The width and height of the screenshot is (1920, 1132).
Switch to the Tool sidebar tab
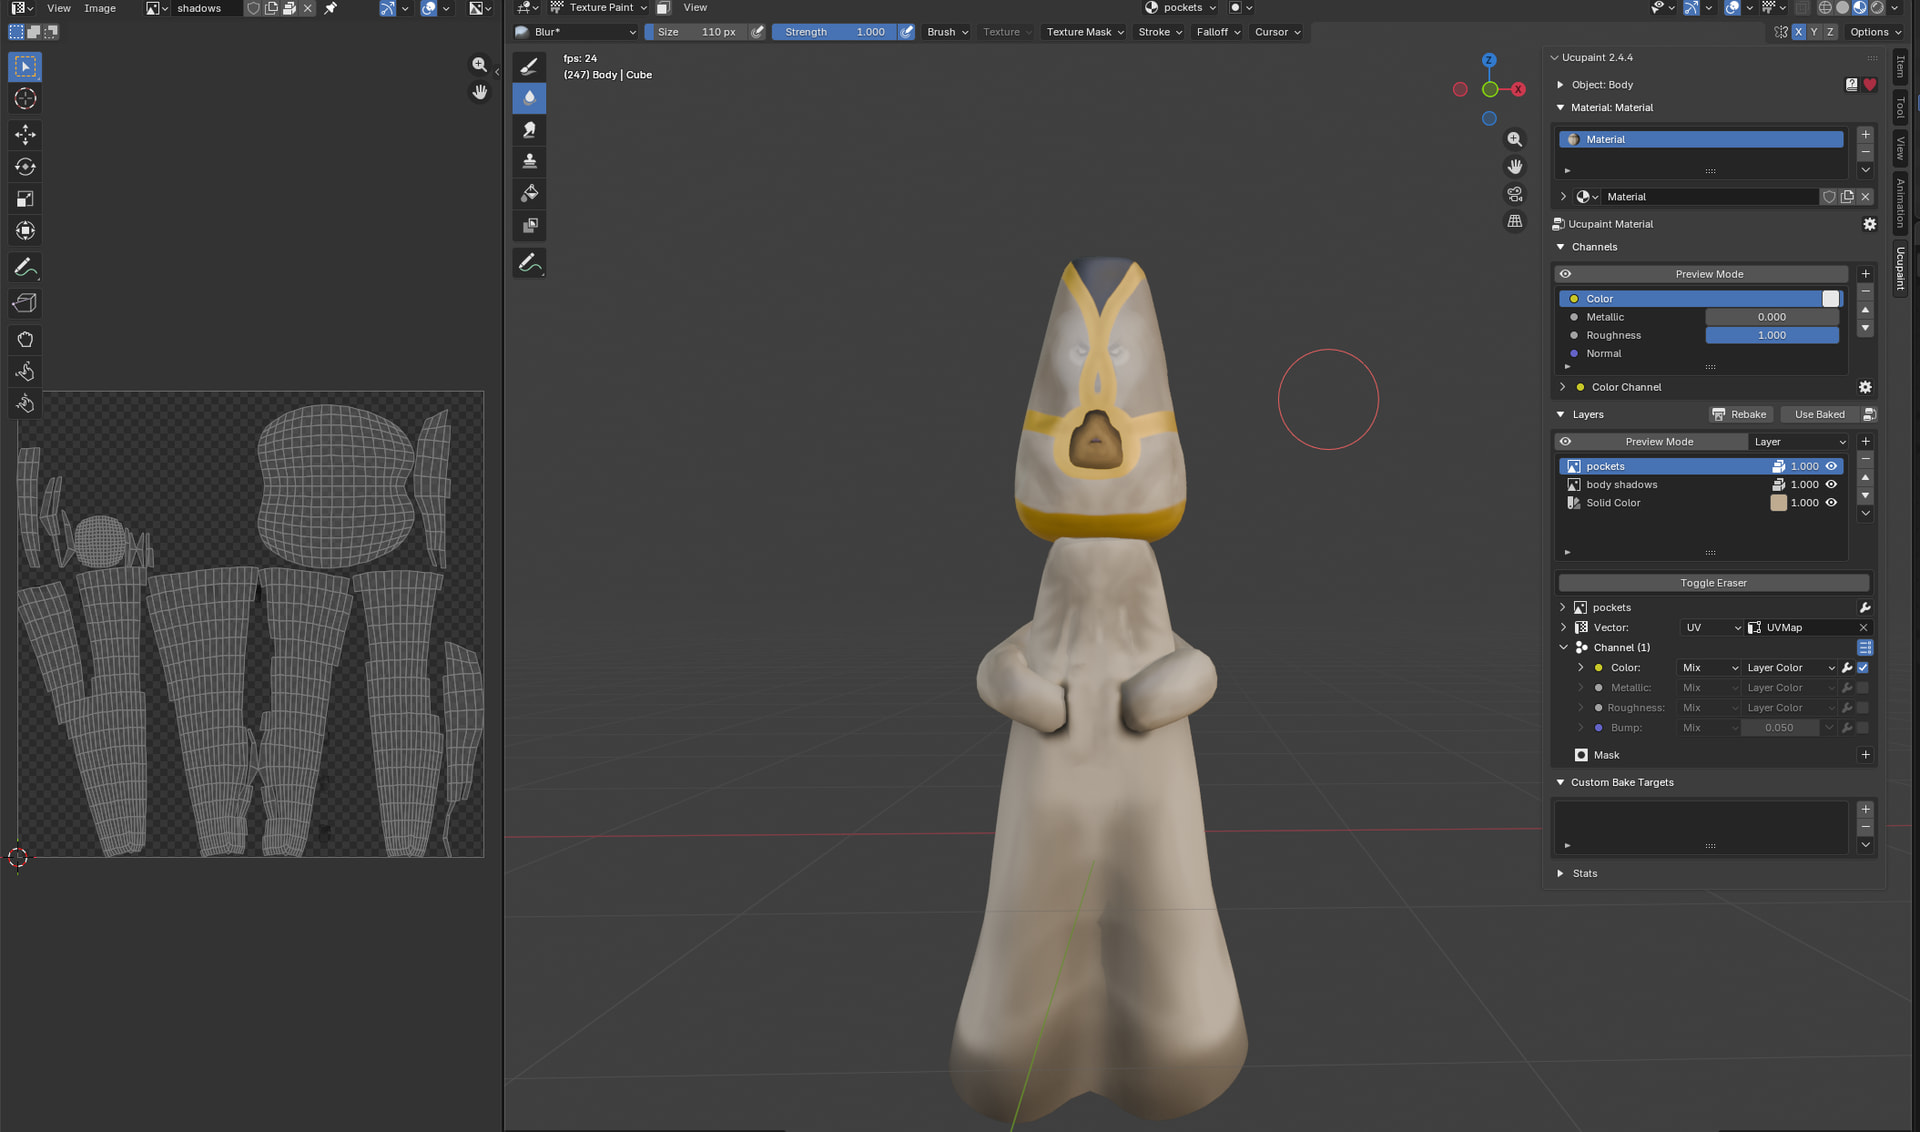[1900, 107]
